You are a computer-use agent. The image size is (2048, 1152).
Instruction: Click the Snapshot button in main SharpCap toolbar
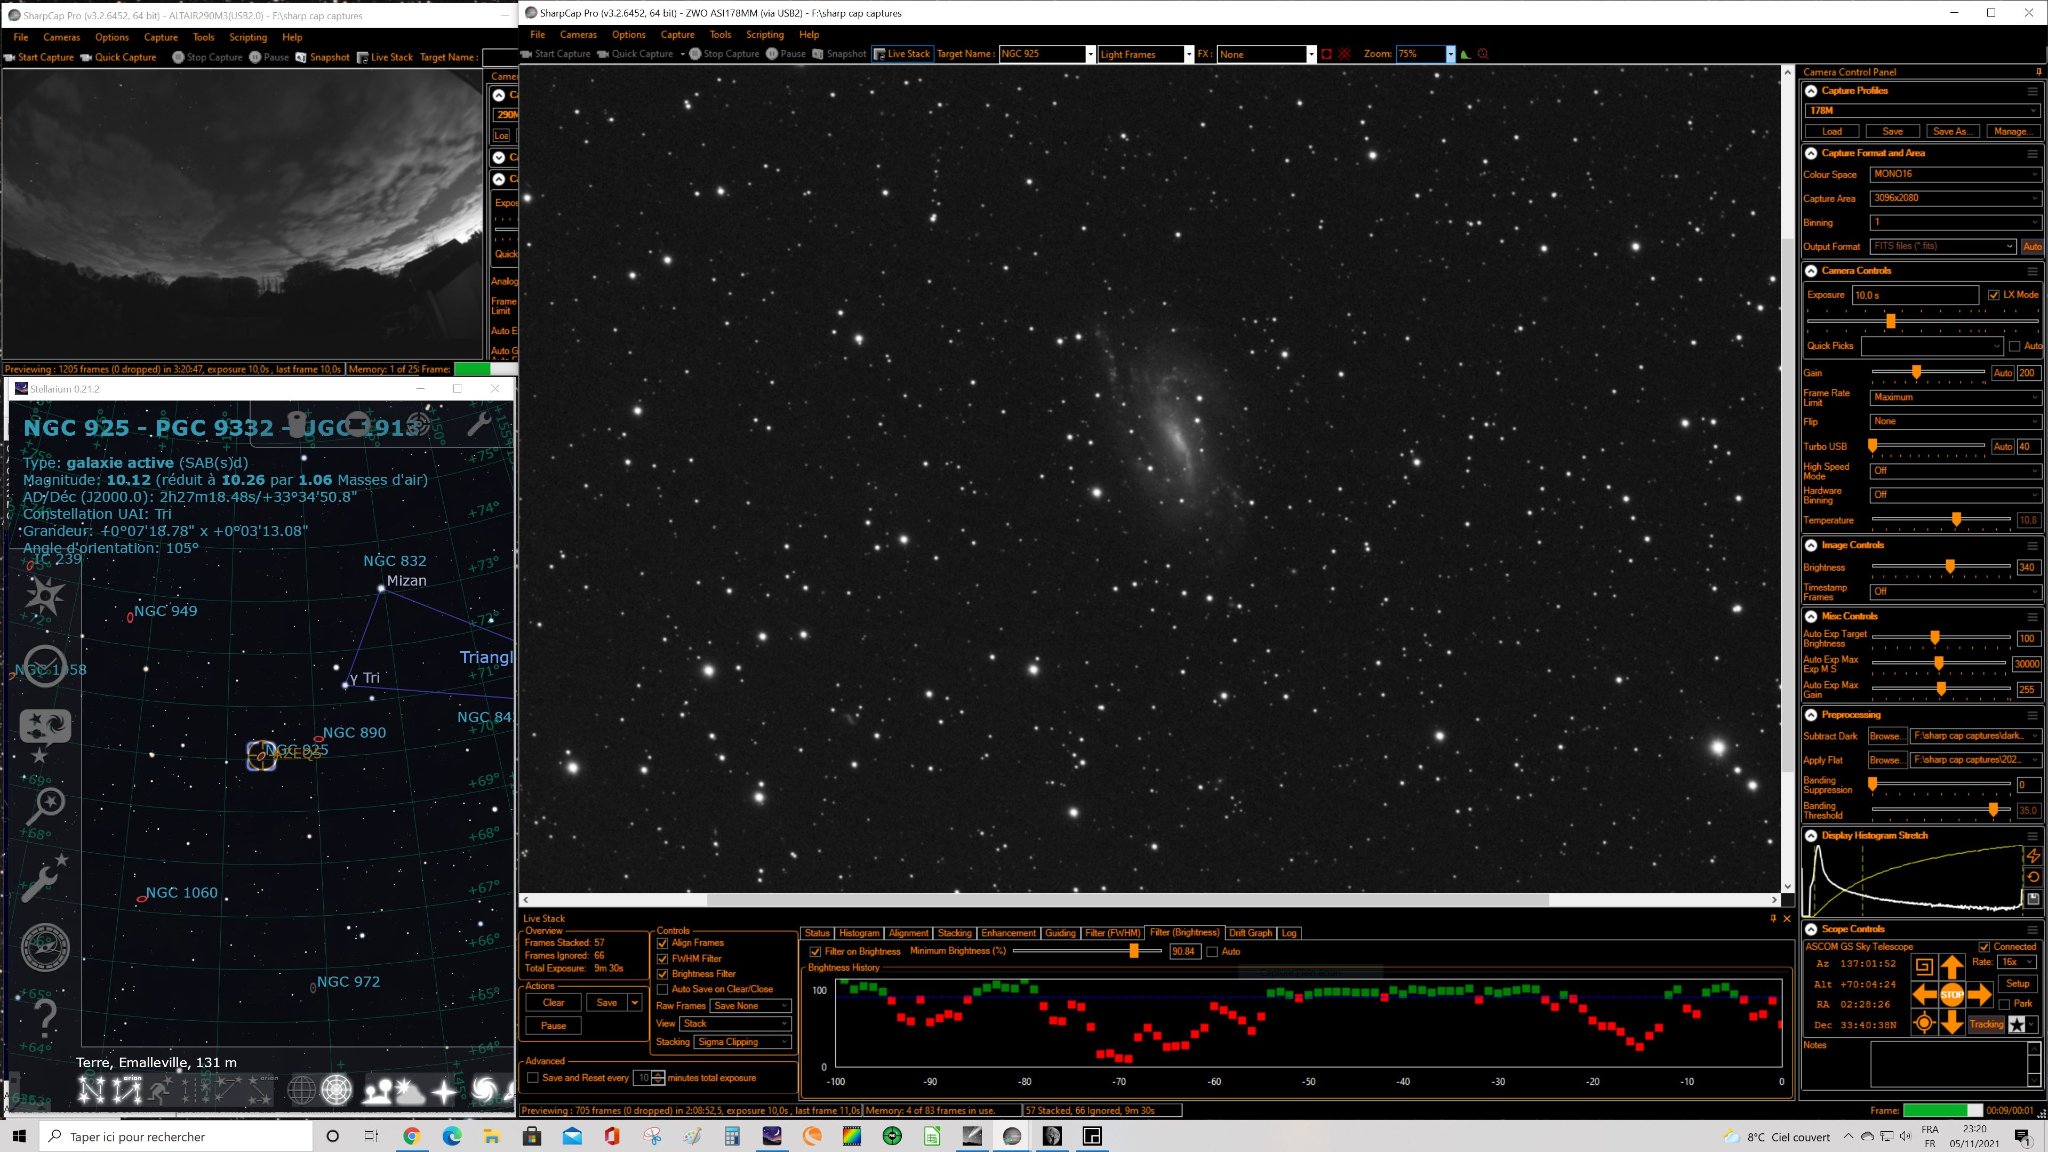click(840, 54)
